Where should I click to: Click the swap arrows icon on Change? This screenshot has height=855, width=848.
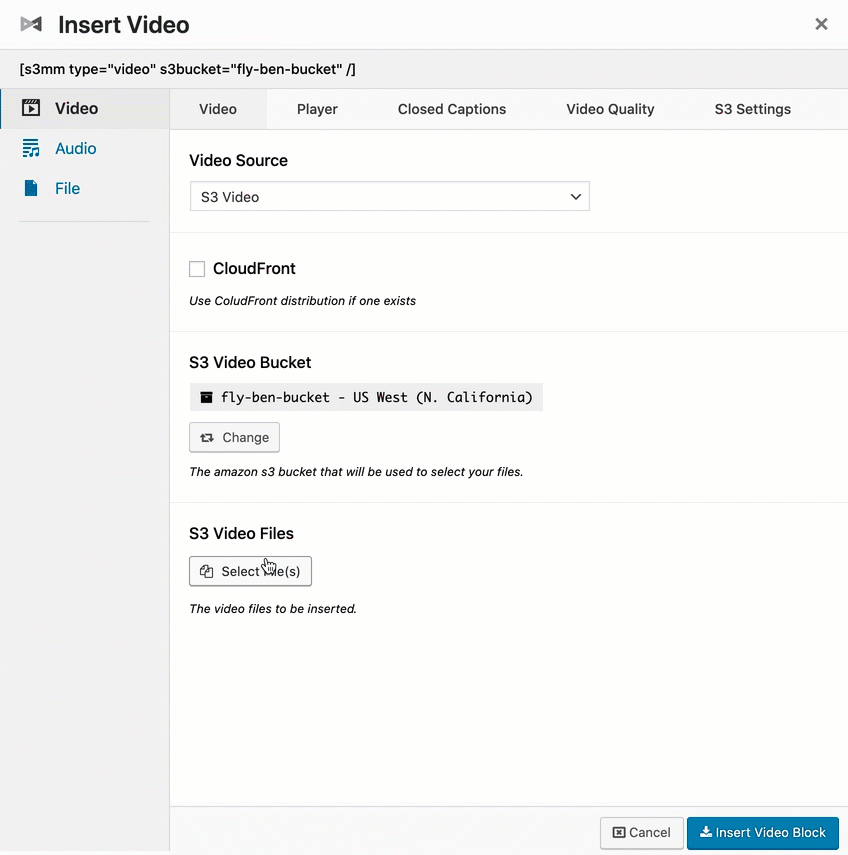tap(207, 438)
